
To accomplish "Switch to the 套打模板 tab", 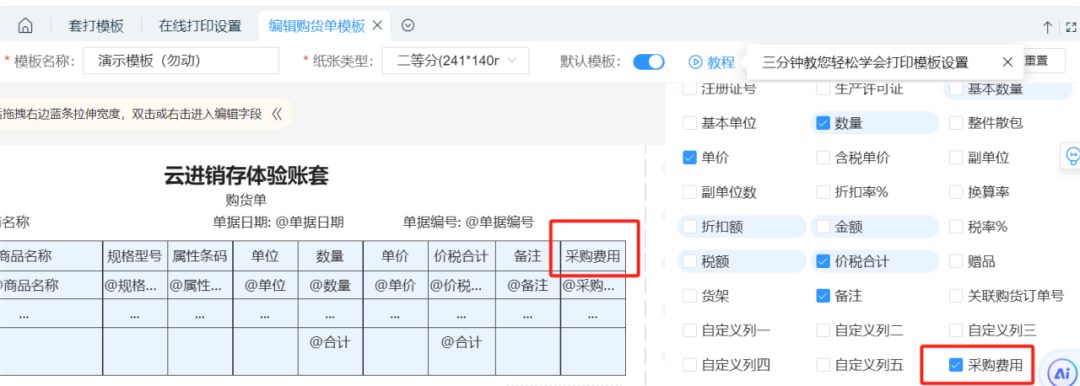I will point(96,26).
